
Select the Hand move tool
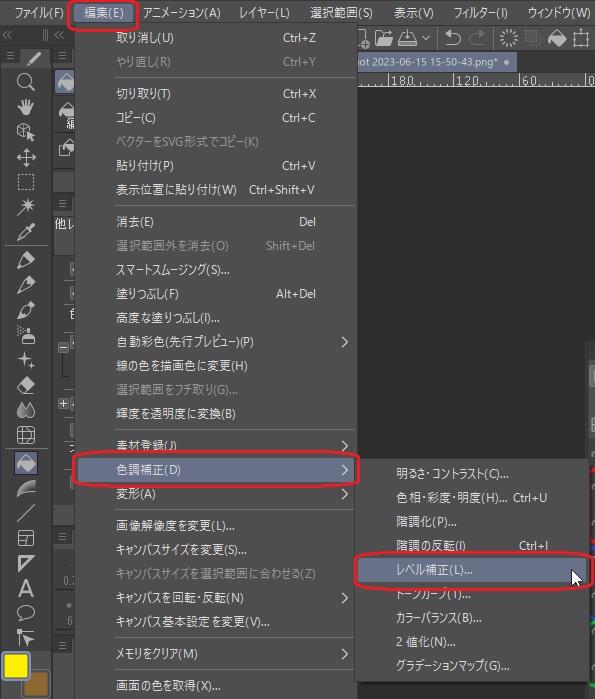click(x=25, y=107)
